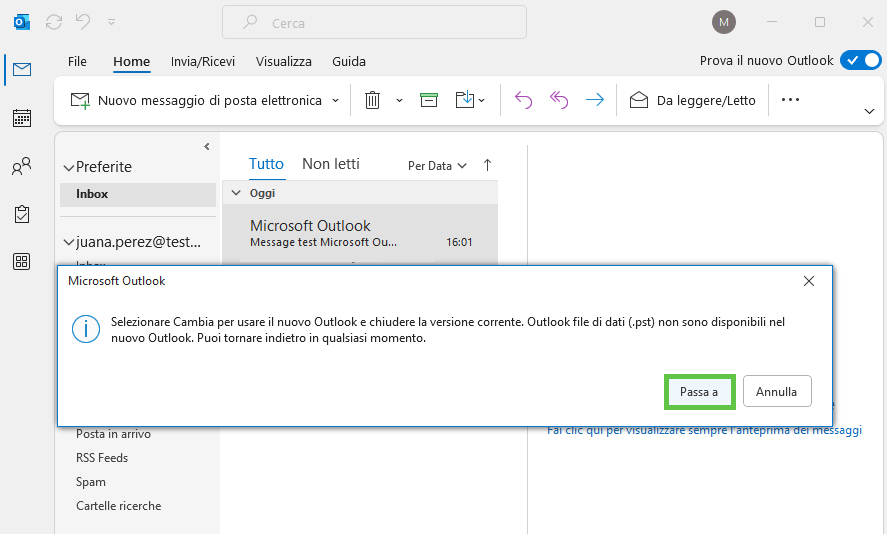Select Inbox under Preferite
The width and height of the screenshot is (887, 534).
point(138,194)
